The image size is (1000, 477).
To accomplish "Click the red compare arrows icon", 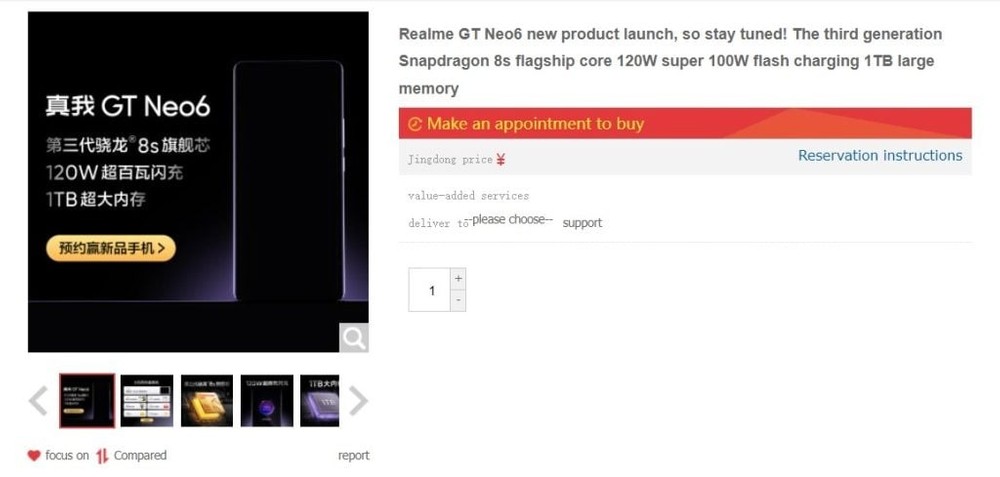I will 102,455.
